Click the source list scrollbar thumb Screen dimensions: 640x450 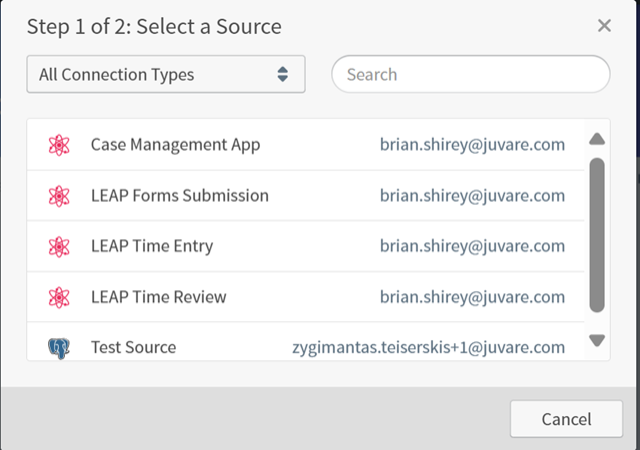pos(597,235)
